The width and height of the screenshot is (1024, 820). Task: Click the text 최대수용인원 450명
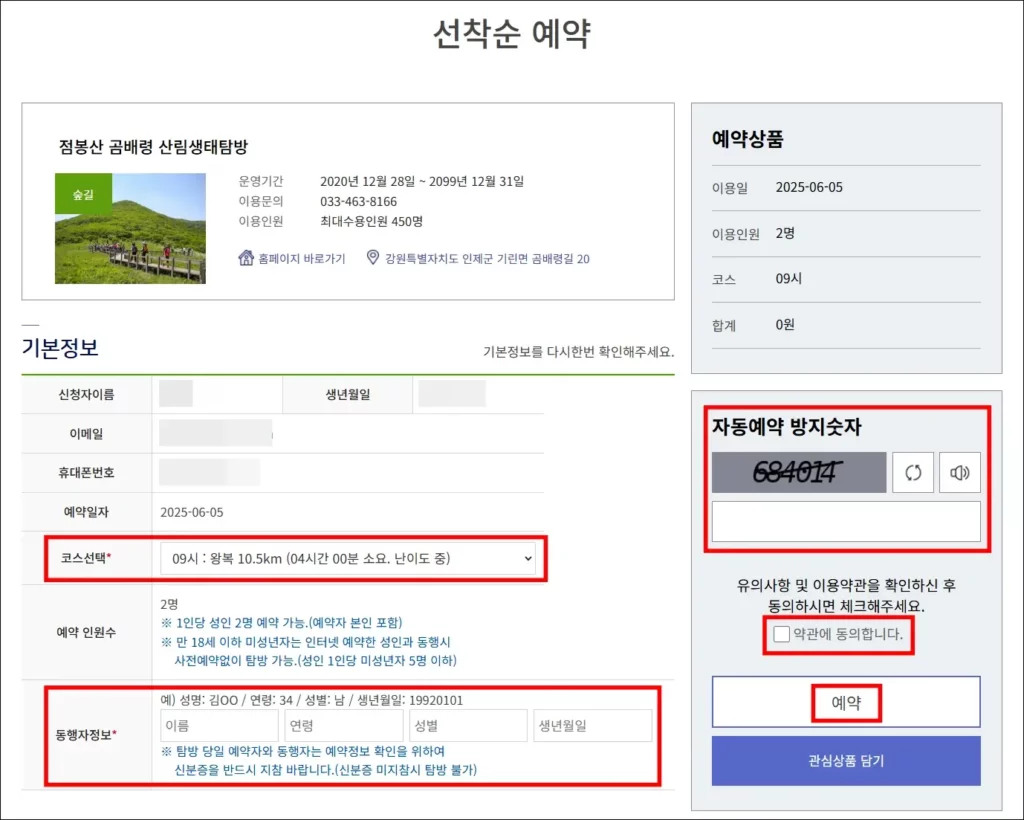click(x=371, y=221)
